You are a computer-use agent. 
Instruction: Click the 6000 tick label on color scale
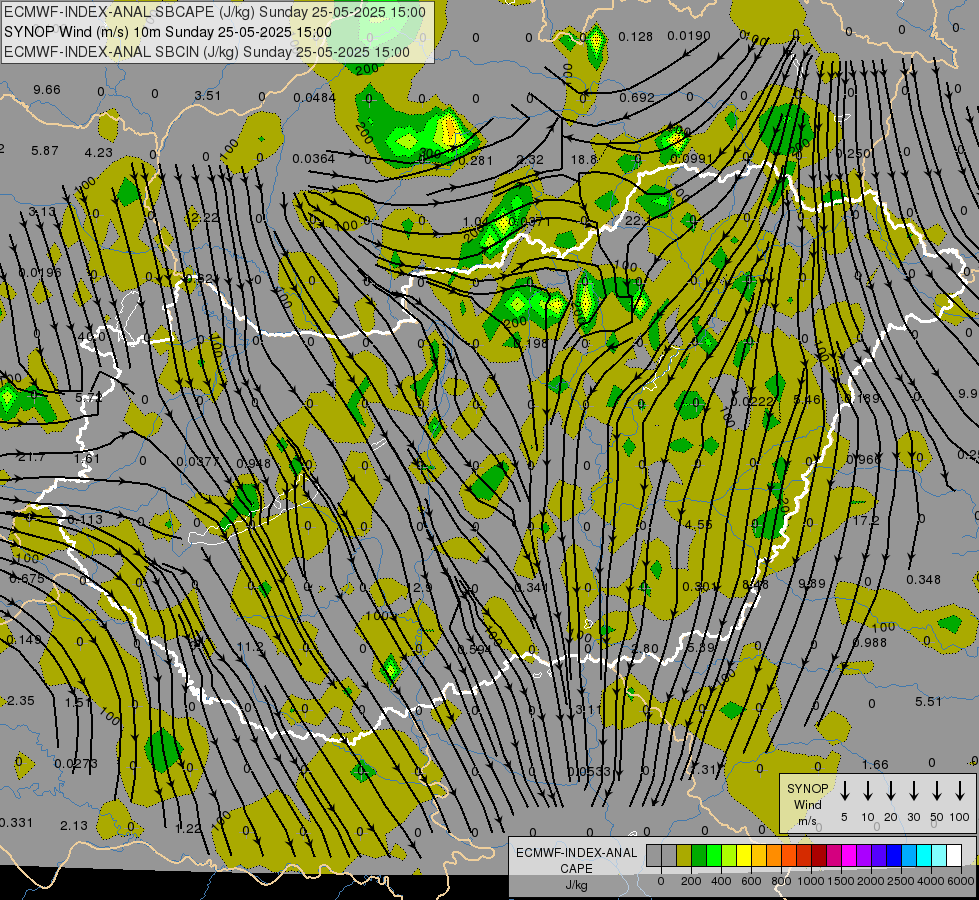(962, 881)
